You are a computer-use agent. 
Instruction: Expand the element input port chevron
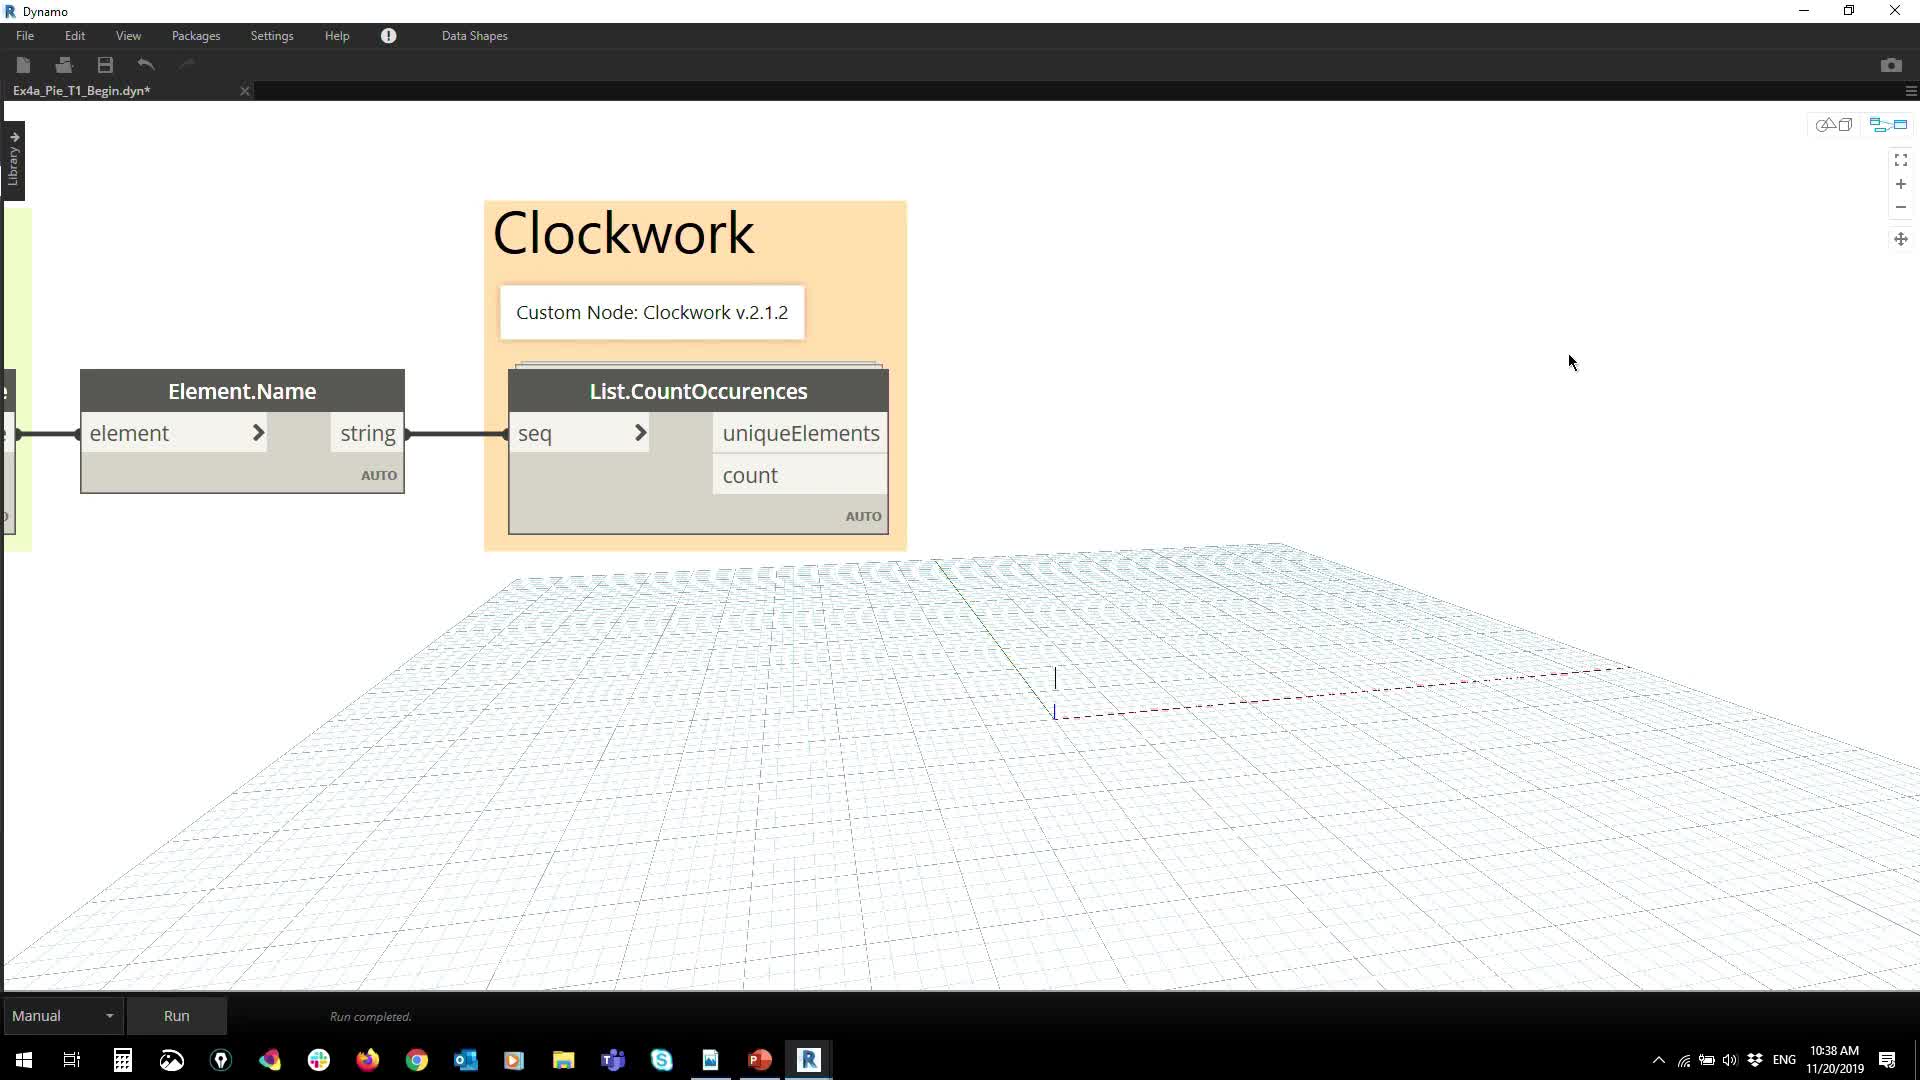258,433
